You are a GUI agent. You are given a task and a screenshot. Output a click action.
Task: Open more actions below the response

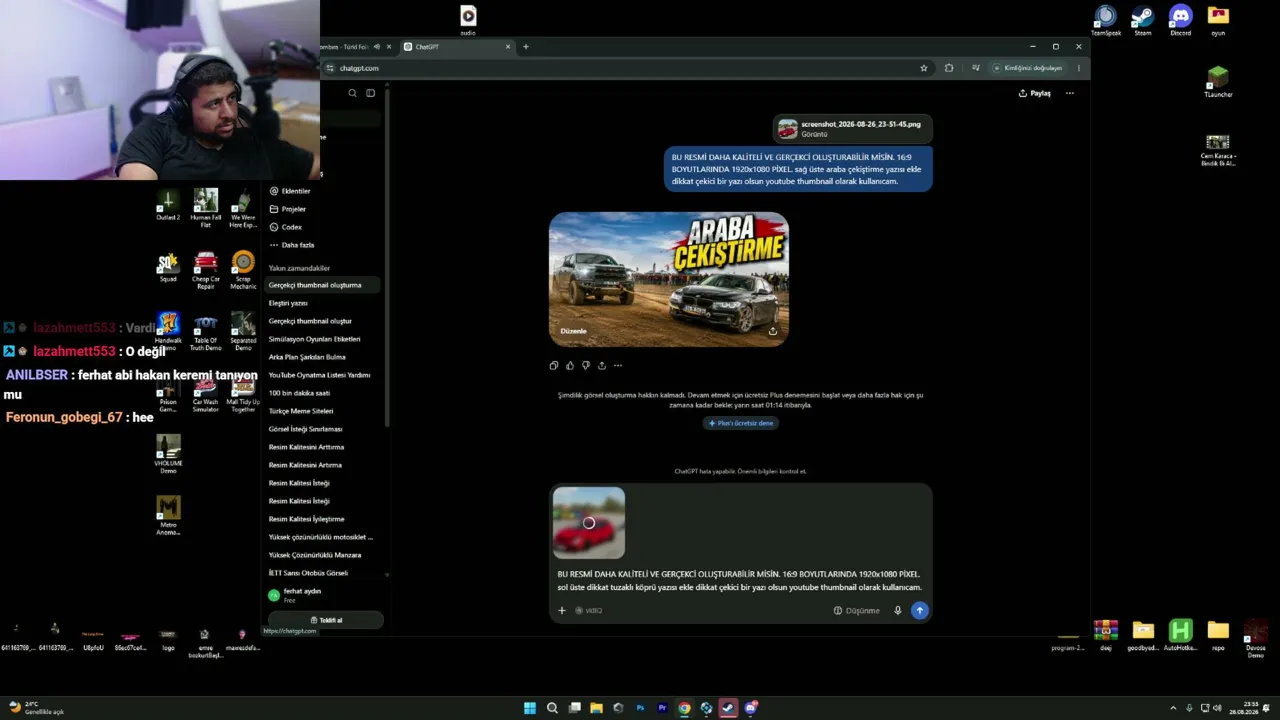pyautogui.click(x=618, y=365)
